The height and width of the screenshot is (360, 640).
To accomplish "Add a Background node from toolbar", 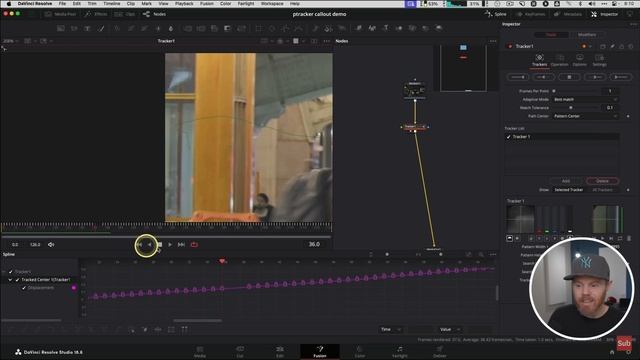I will point(60,28).
